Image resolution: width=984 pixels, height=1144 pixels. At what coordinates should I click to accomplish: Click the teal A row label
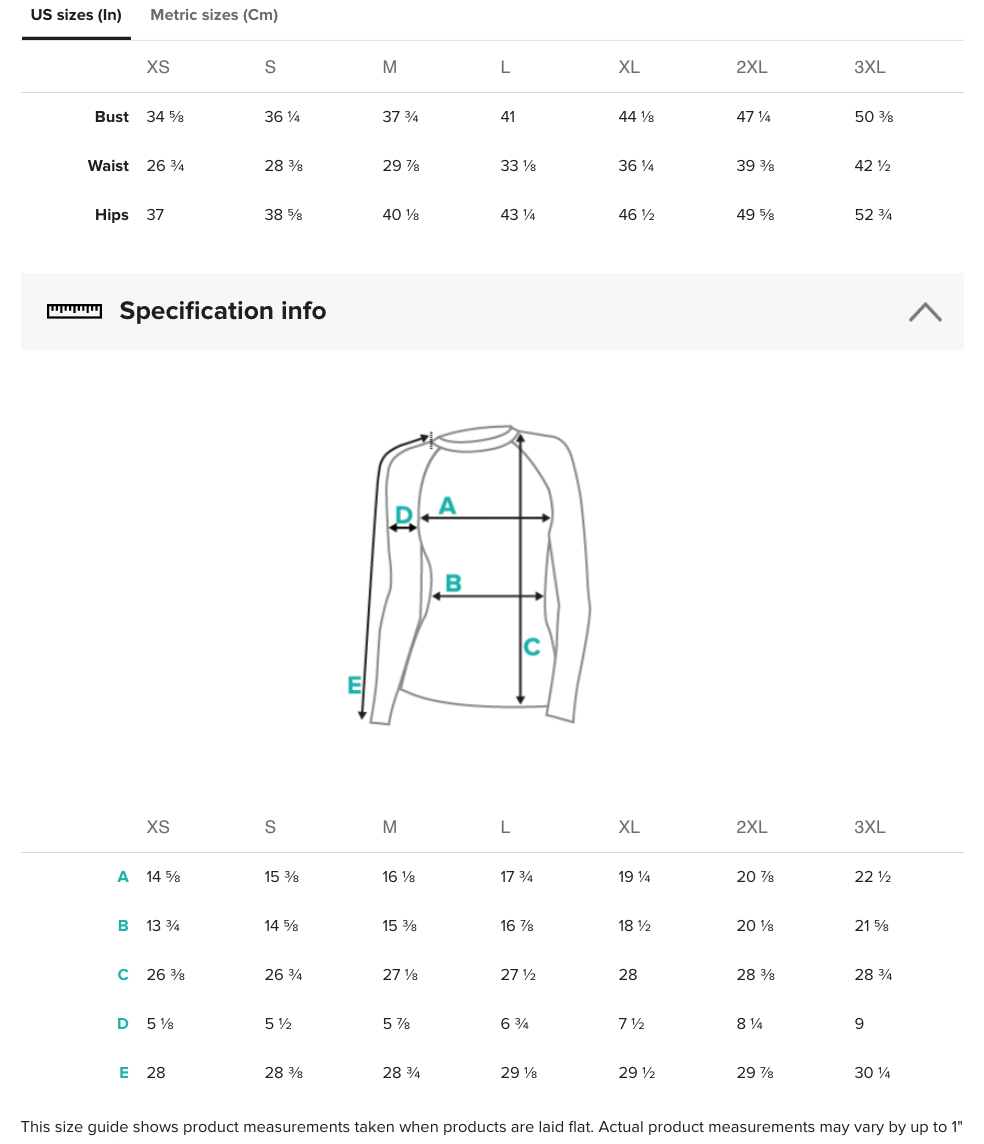(x=123, y=876)
